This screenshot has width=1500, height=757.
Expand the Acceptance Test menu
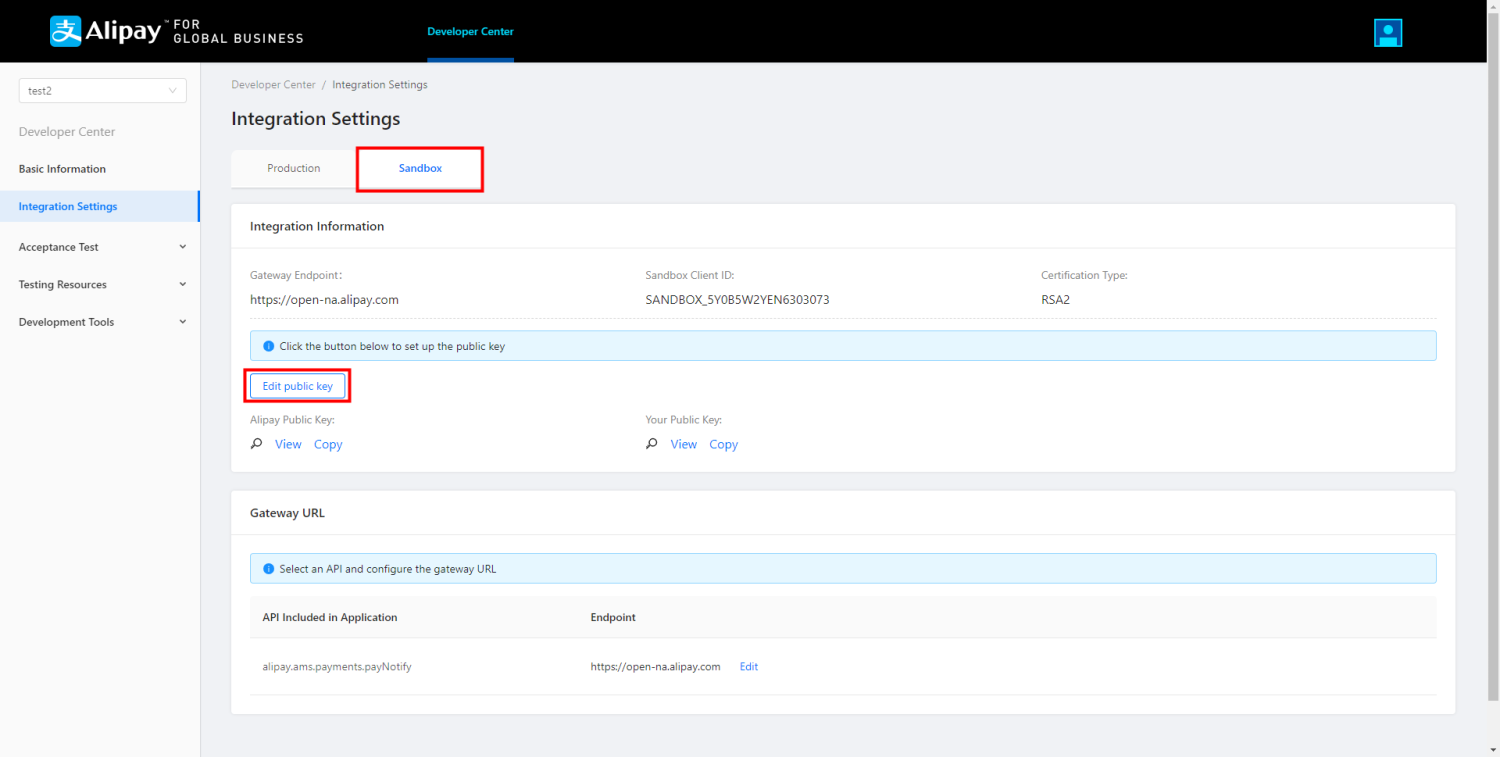(100, 247)
